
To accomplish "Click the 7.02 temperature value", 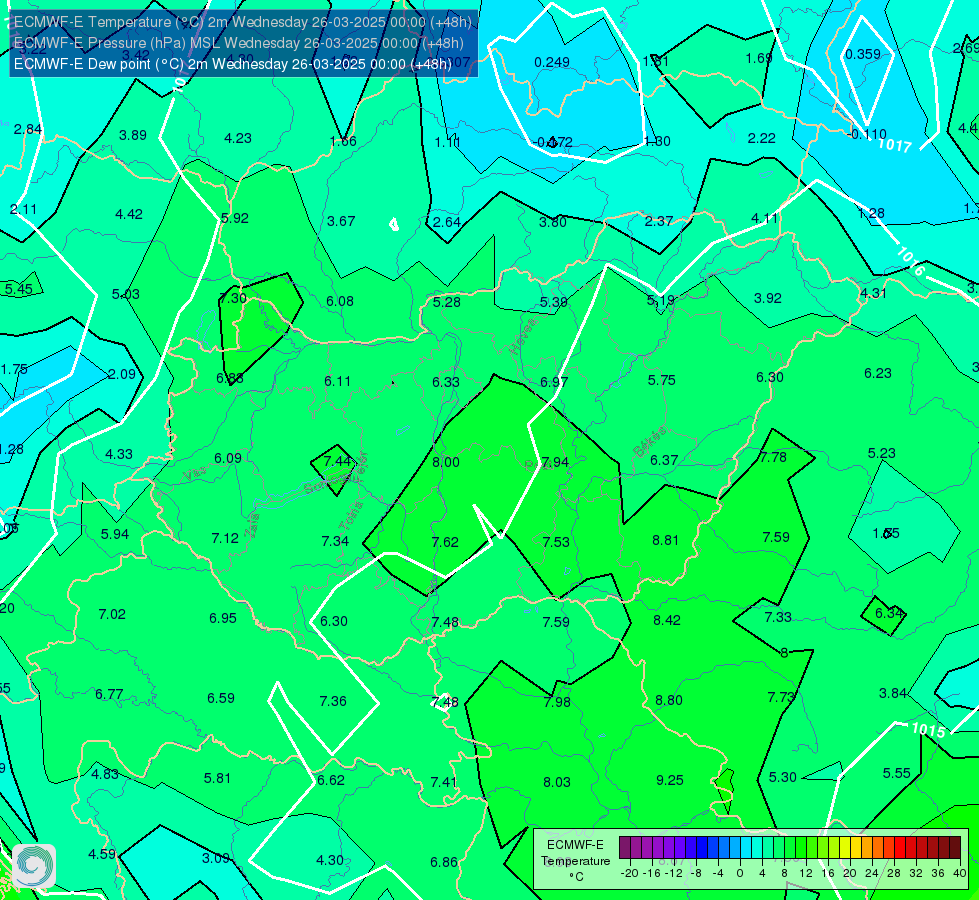I will click(x=112, y=614).
